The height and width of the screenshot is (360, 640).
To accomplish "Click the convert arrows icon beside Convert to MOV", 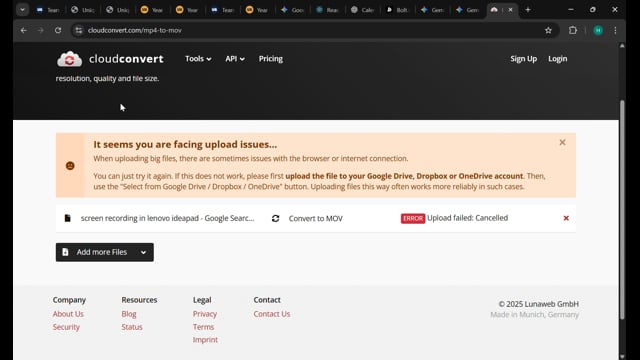I will [276, 218].
